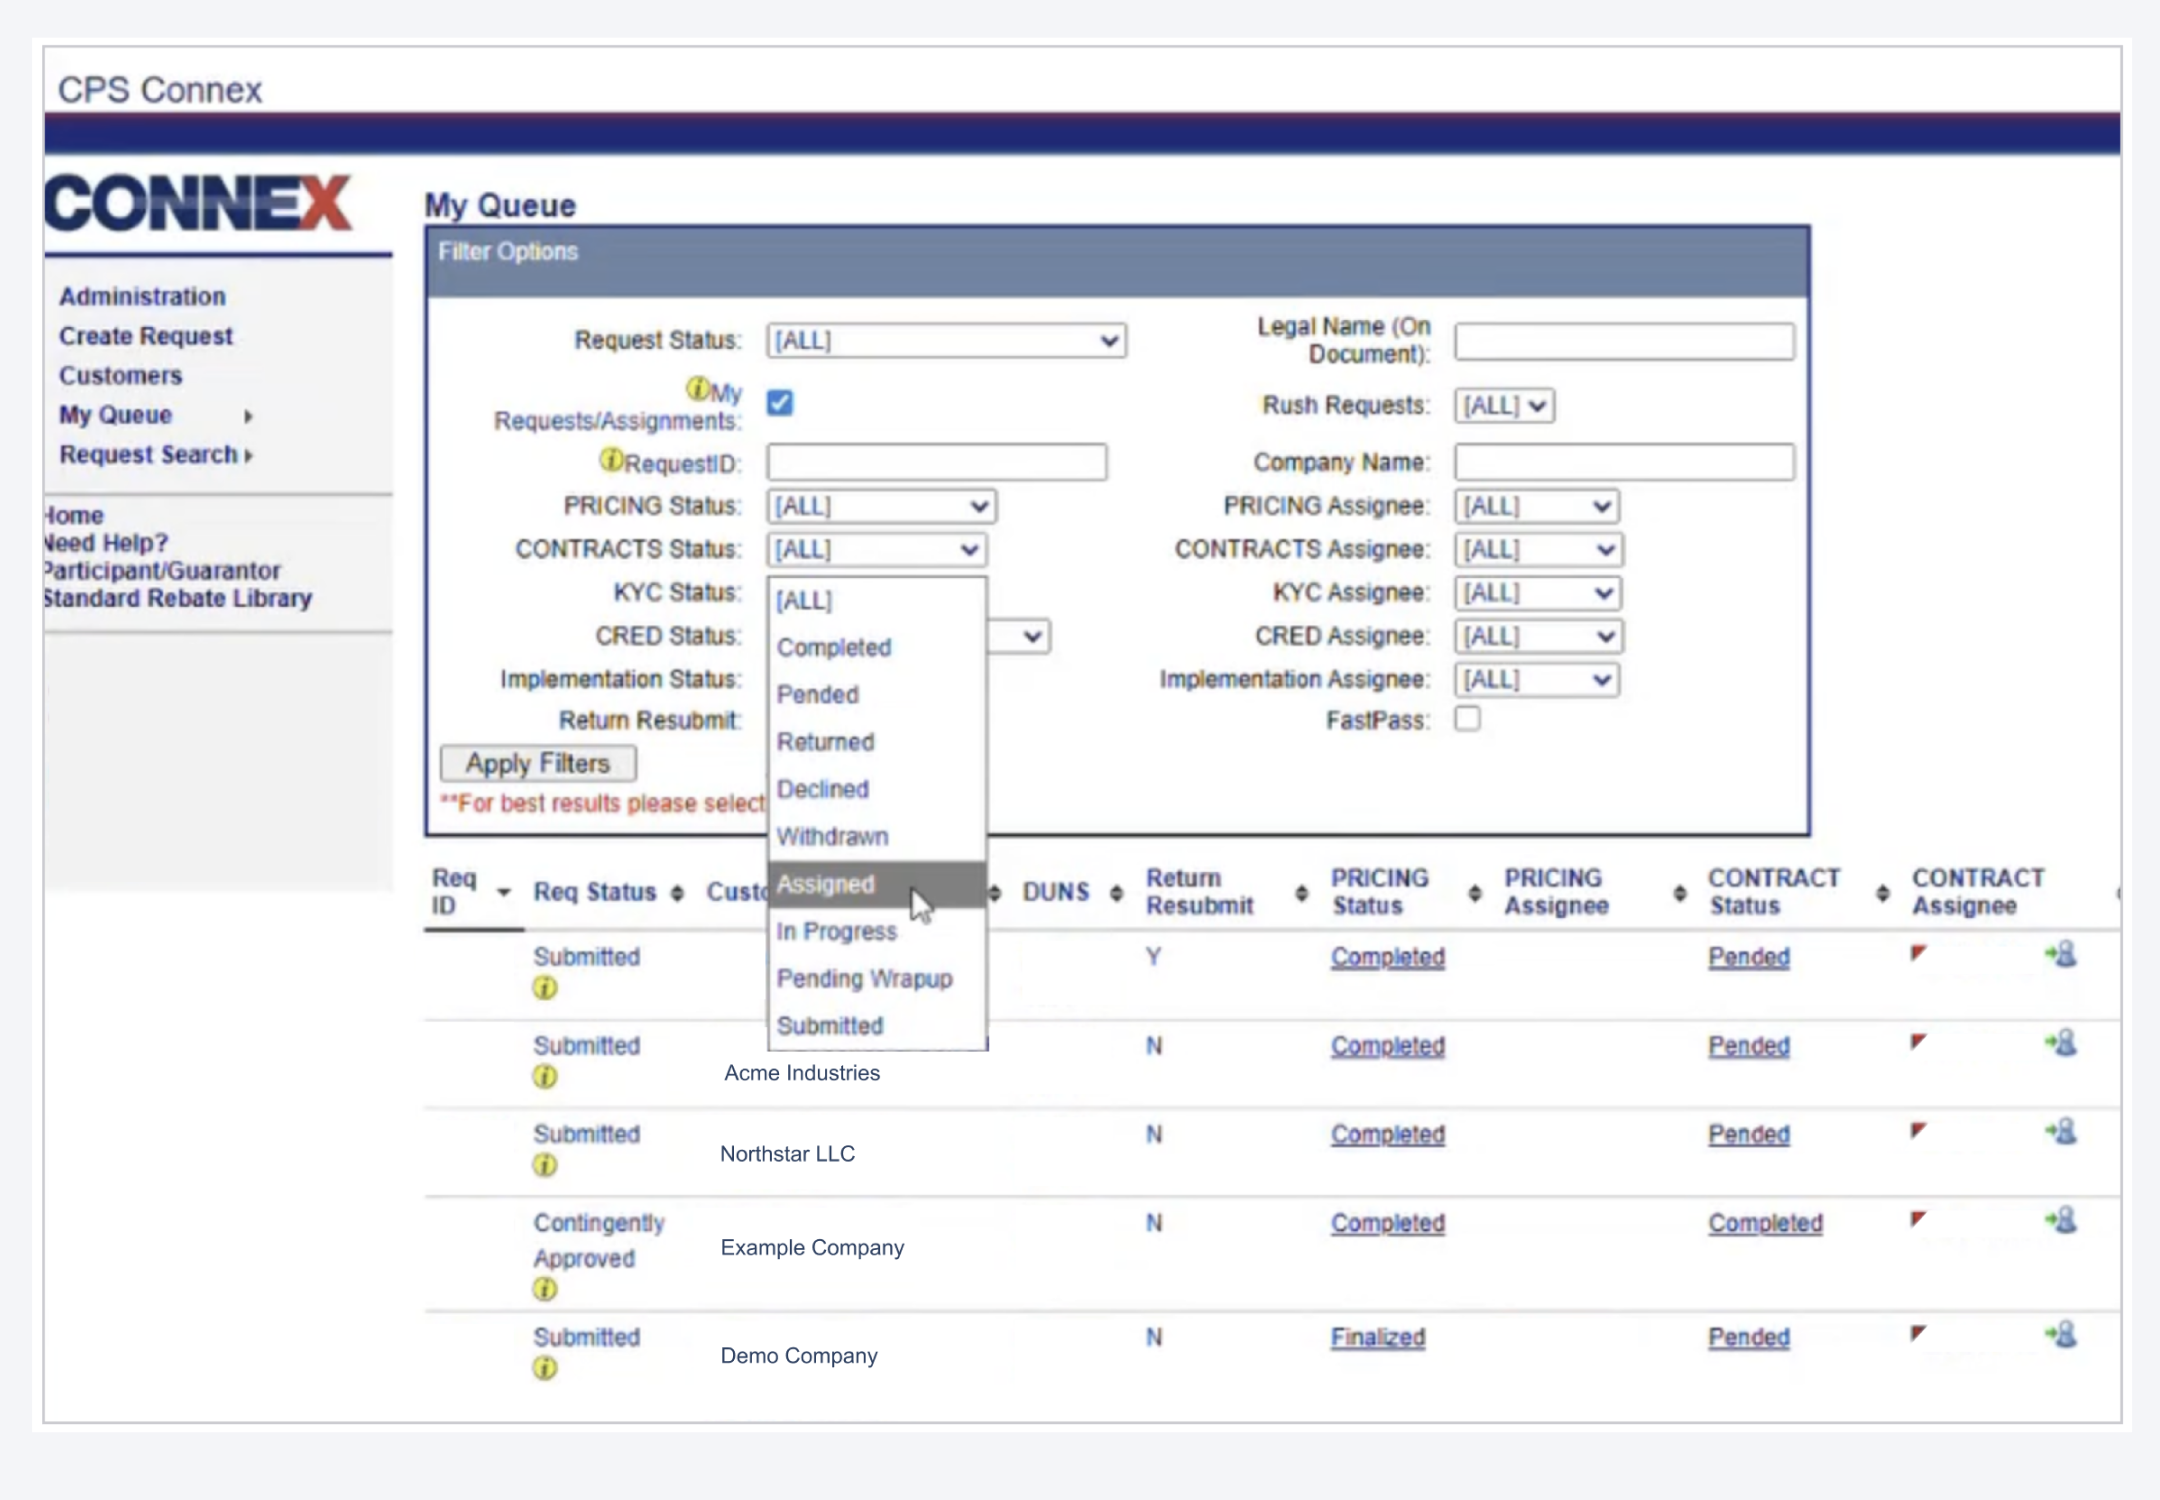Click info icon under Contingently Approved status

[545, 1289]
